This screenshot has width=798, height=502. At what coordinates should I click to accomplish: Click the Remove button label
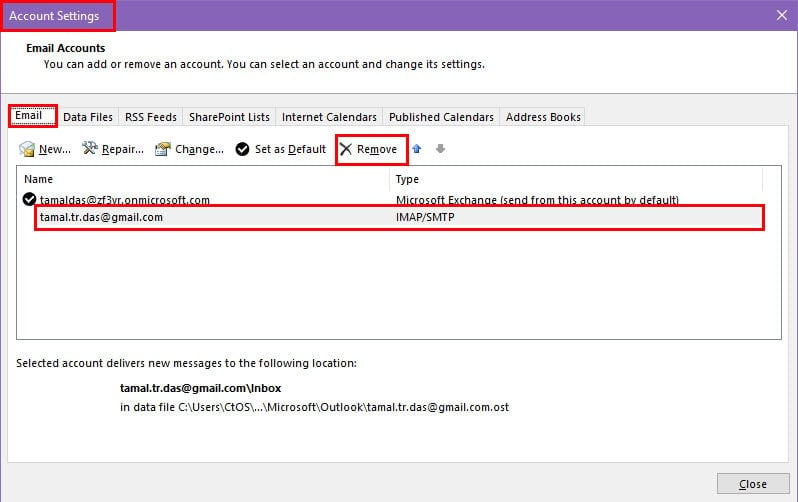click(377, 149)
